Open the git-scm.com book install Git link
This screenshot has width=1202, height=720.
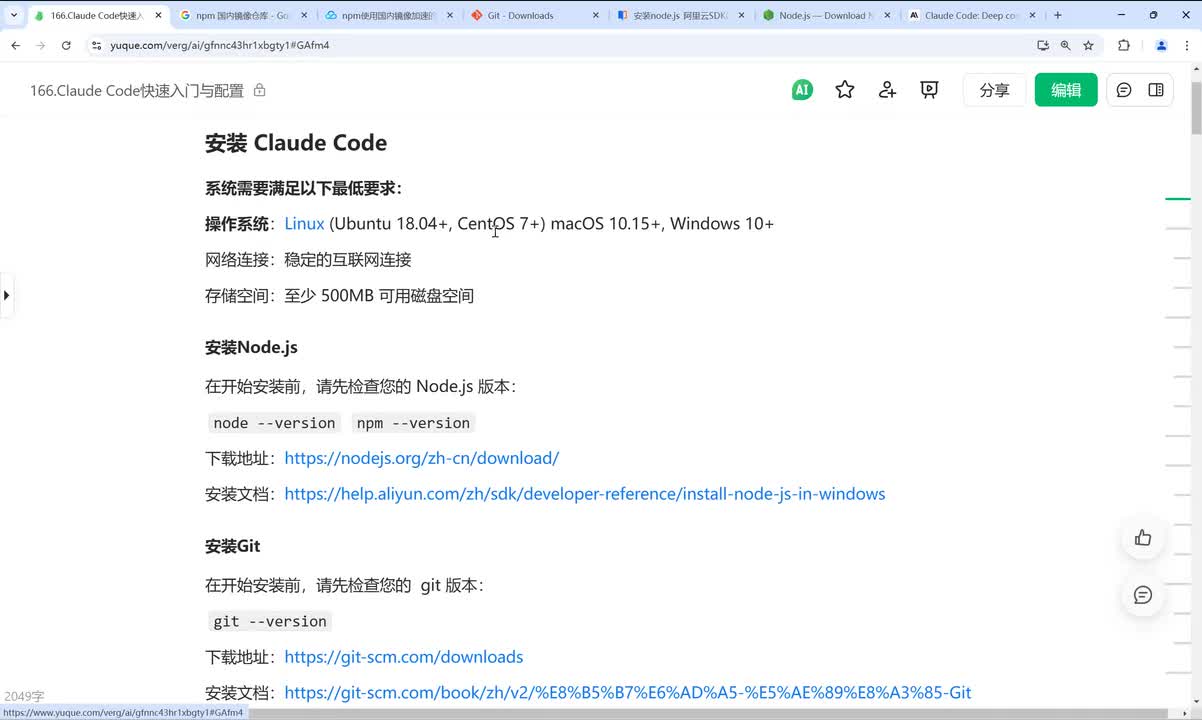click(628, 693)
